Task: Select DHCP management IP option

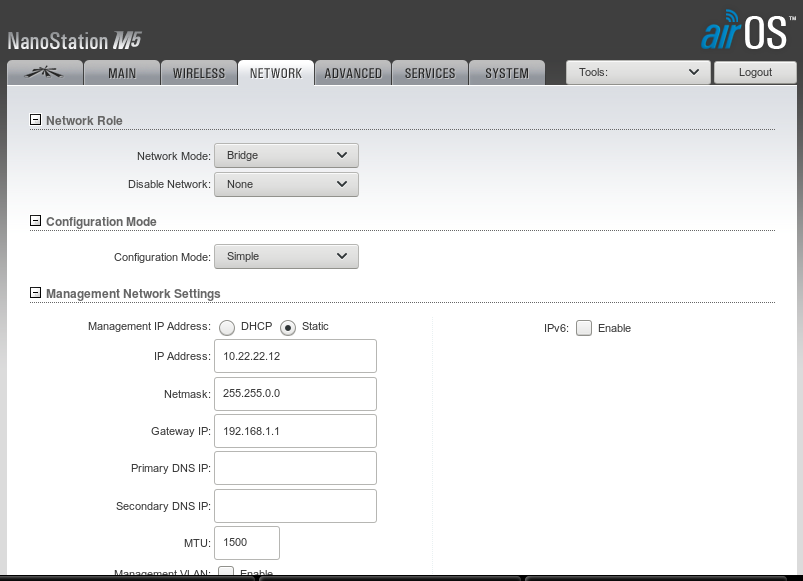Action: pos(227,327)
